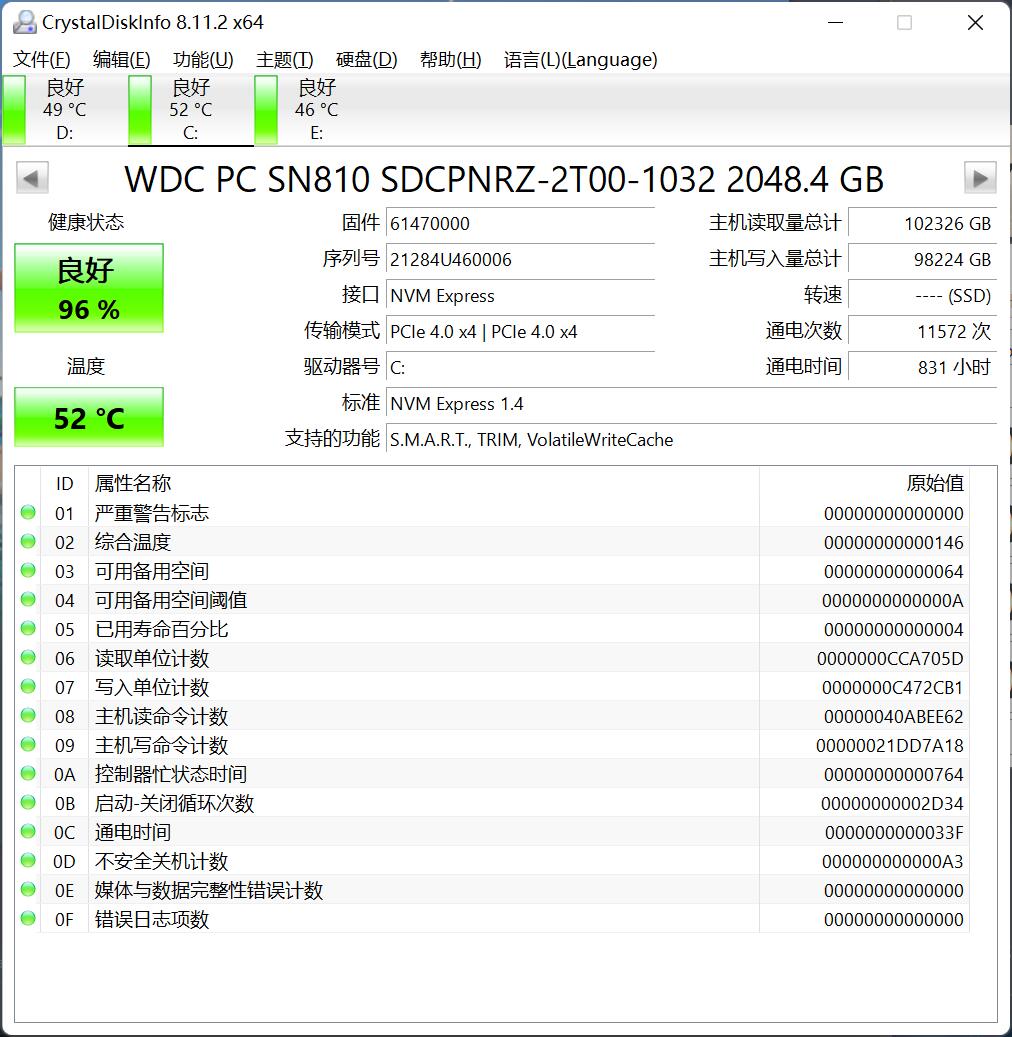
Task: Click total host writes value 98224 GB
Action: click(922, 259)
